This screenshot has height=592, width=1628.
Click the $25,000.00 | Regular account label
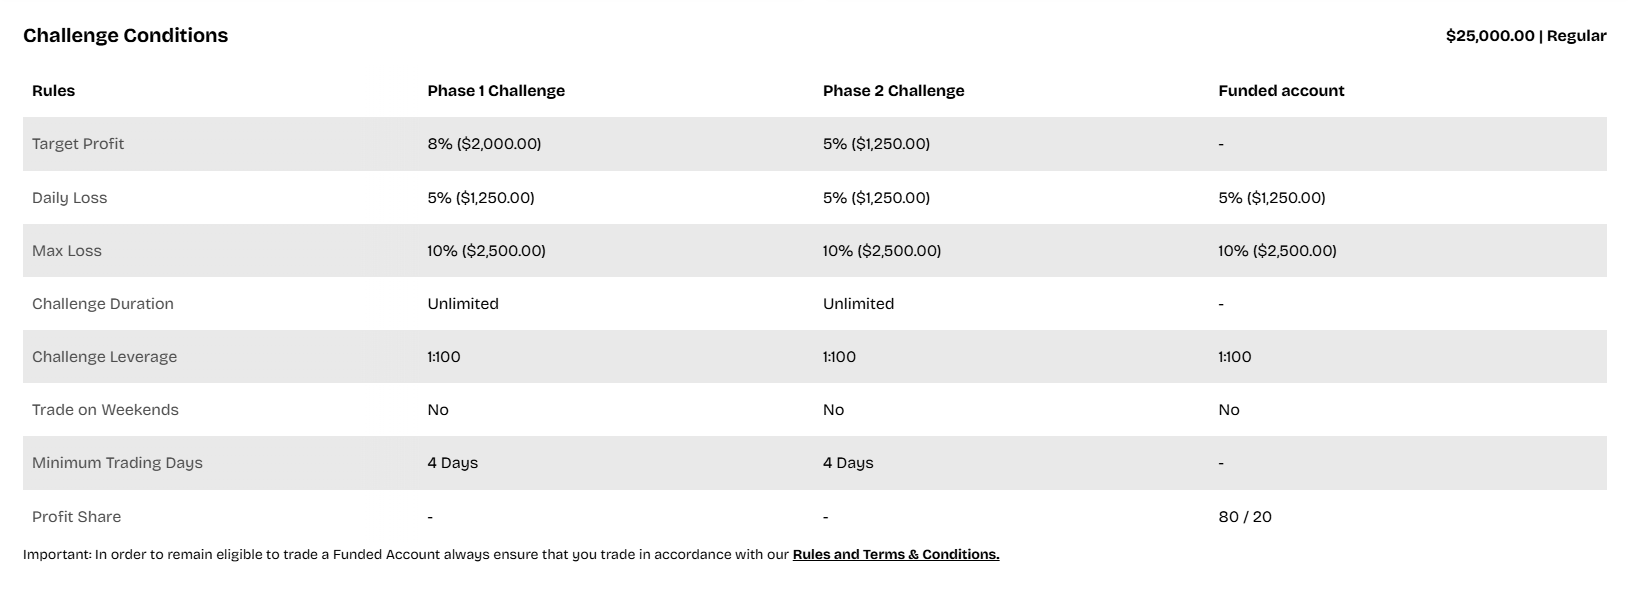click(x=1525, y=36)
